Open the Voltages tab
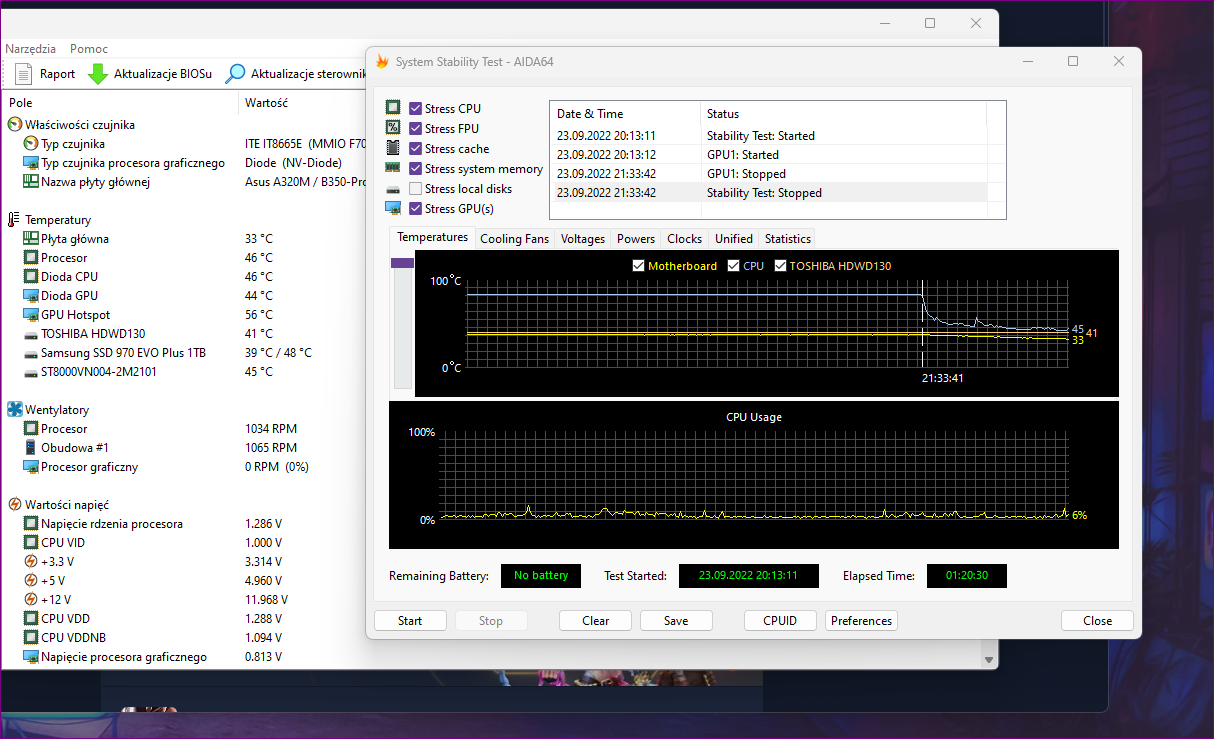1214x739 pixels. click(x=583, y=239)
